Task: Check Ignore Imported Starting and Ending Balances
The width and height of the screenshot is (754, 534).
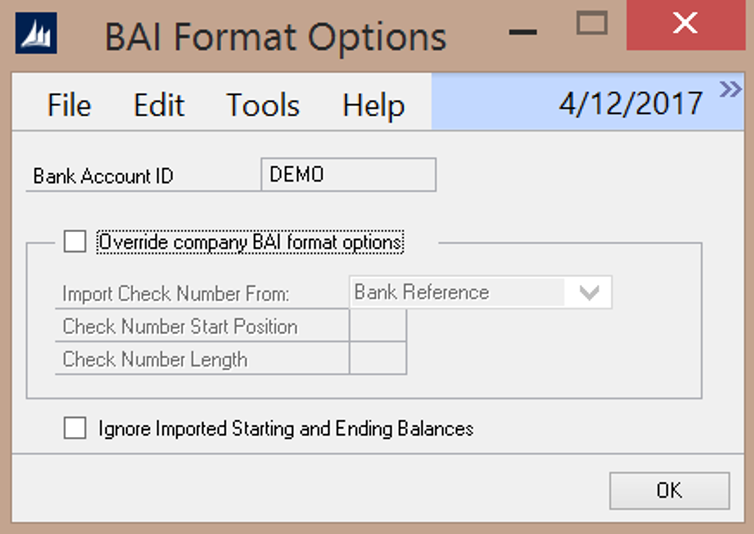Action: (x=75, y=428)
